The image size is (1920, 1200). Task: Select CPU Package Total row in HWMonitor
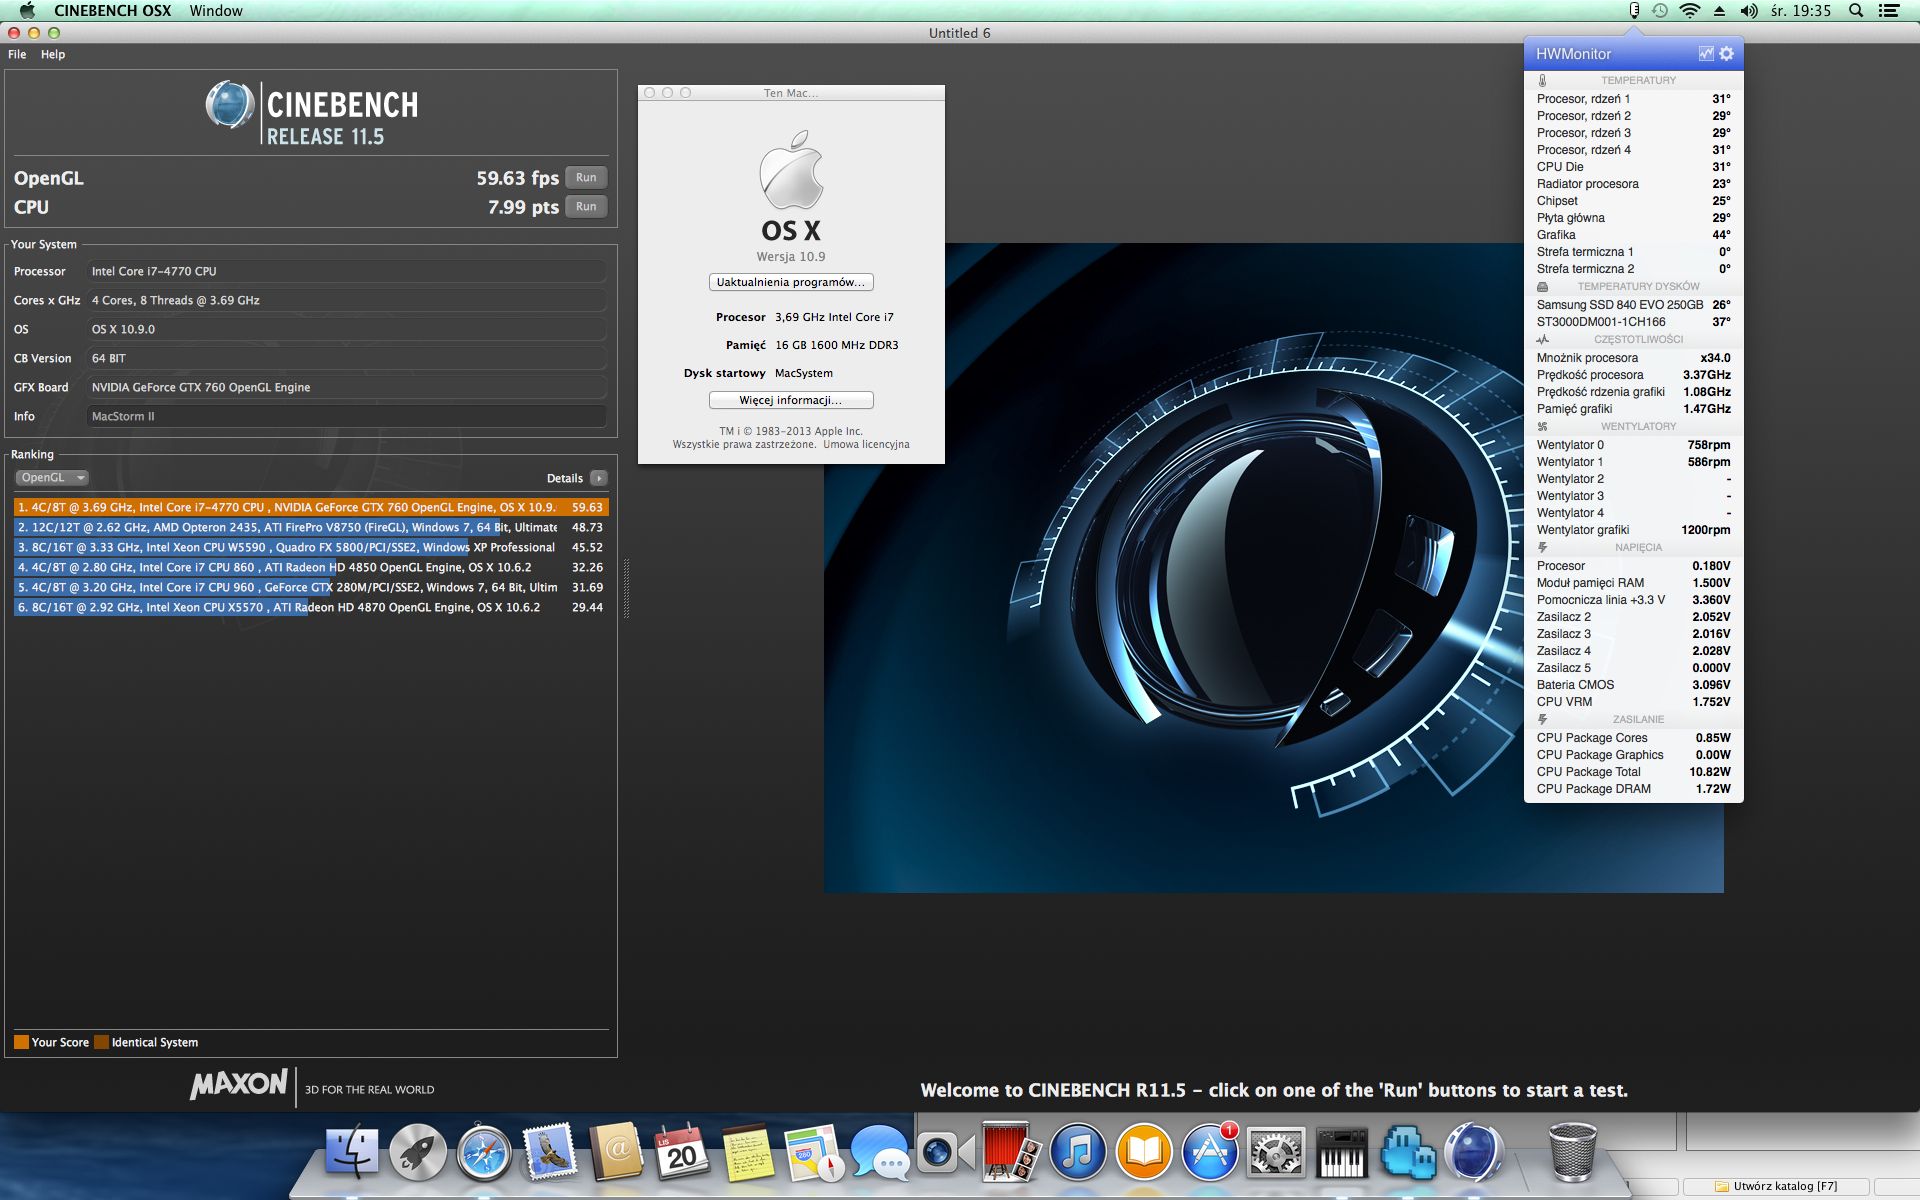(x=1633, y=772)
